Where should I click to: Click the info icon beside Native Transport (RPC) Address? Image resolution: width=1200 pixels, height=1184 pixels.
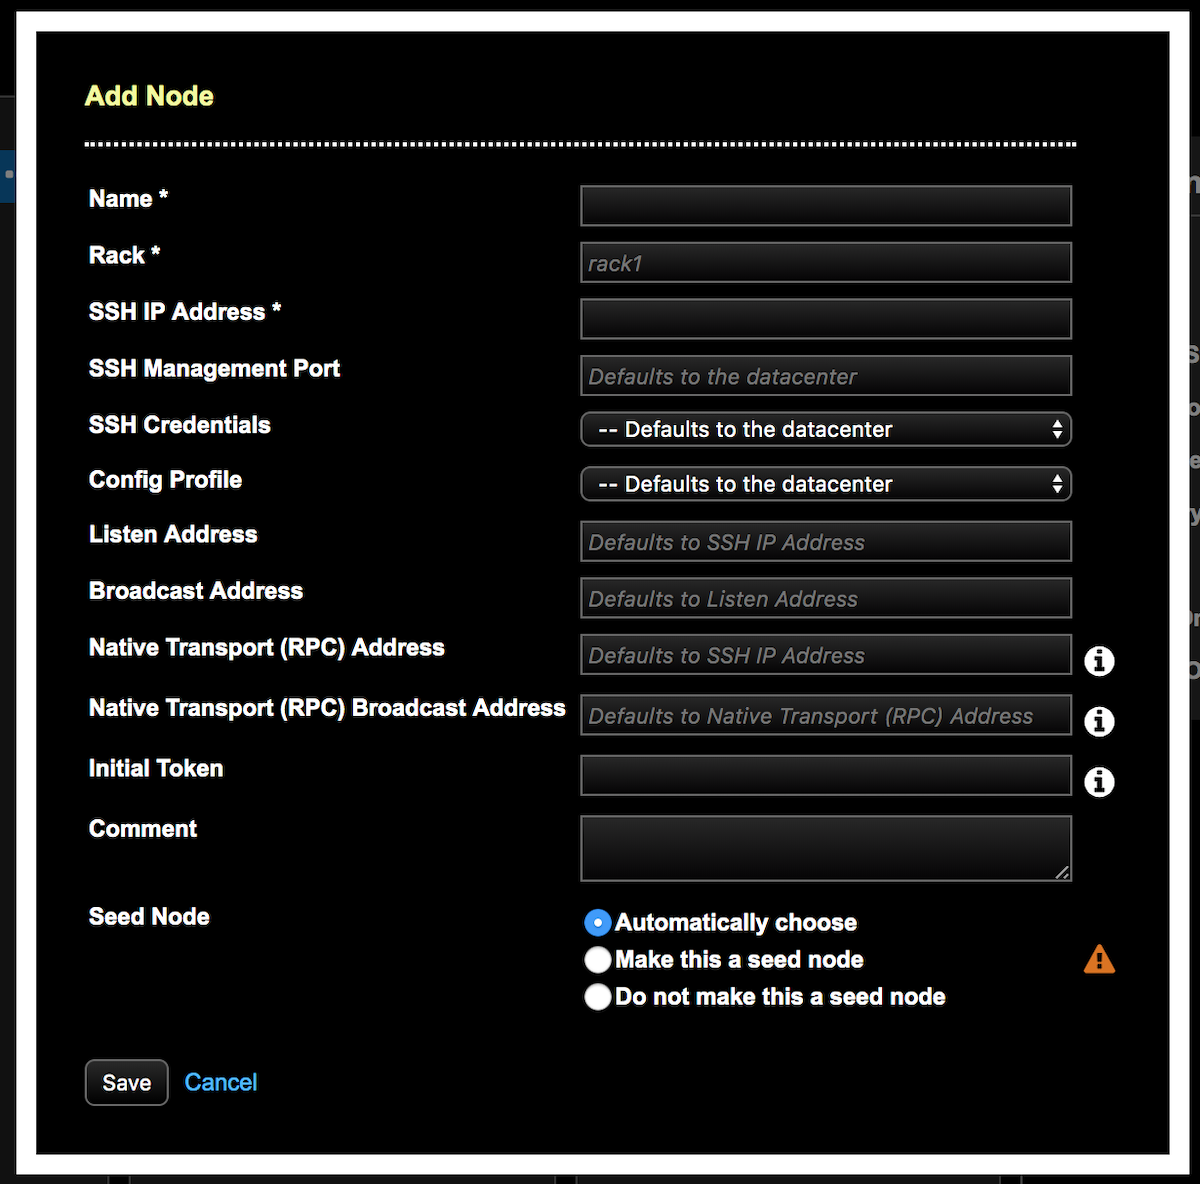point(1099,661)
